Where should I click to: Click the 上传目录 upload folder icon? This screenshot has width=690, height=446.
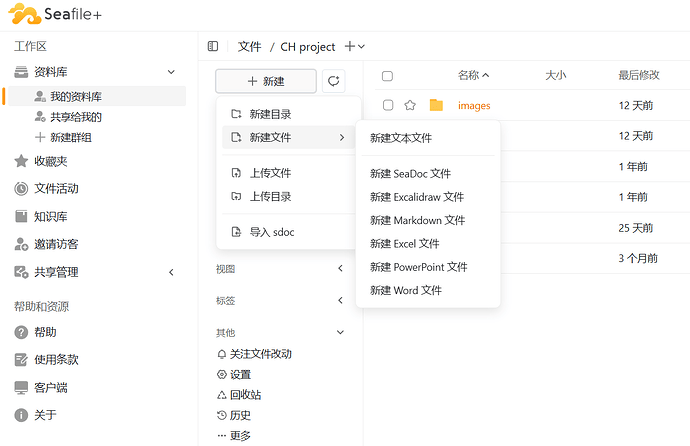236,196
